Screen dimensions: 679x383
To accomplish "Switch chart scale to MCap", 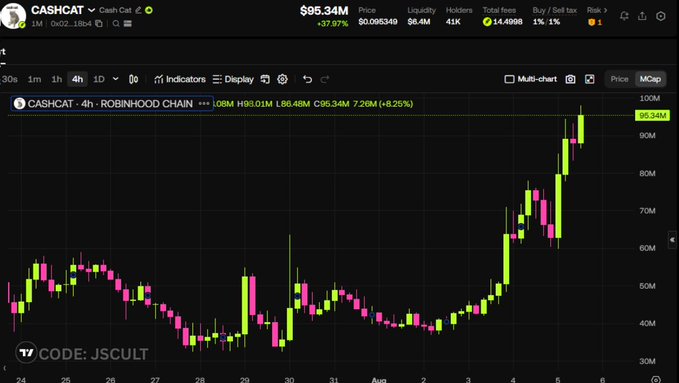I will tap(650, 79).
